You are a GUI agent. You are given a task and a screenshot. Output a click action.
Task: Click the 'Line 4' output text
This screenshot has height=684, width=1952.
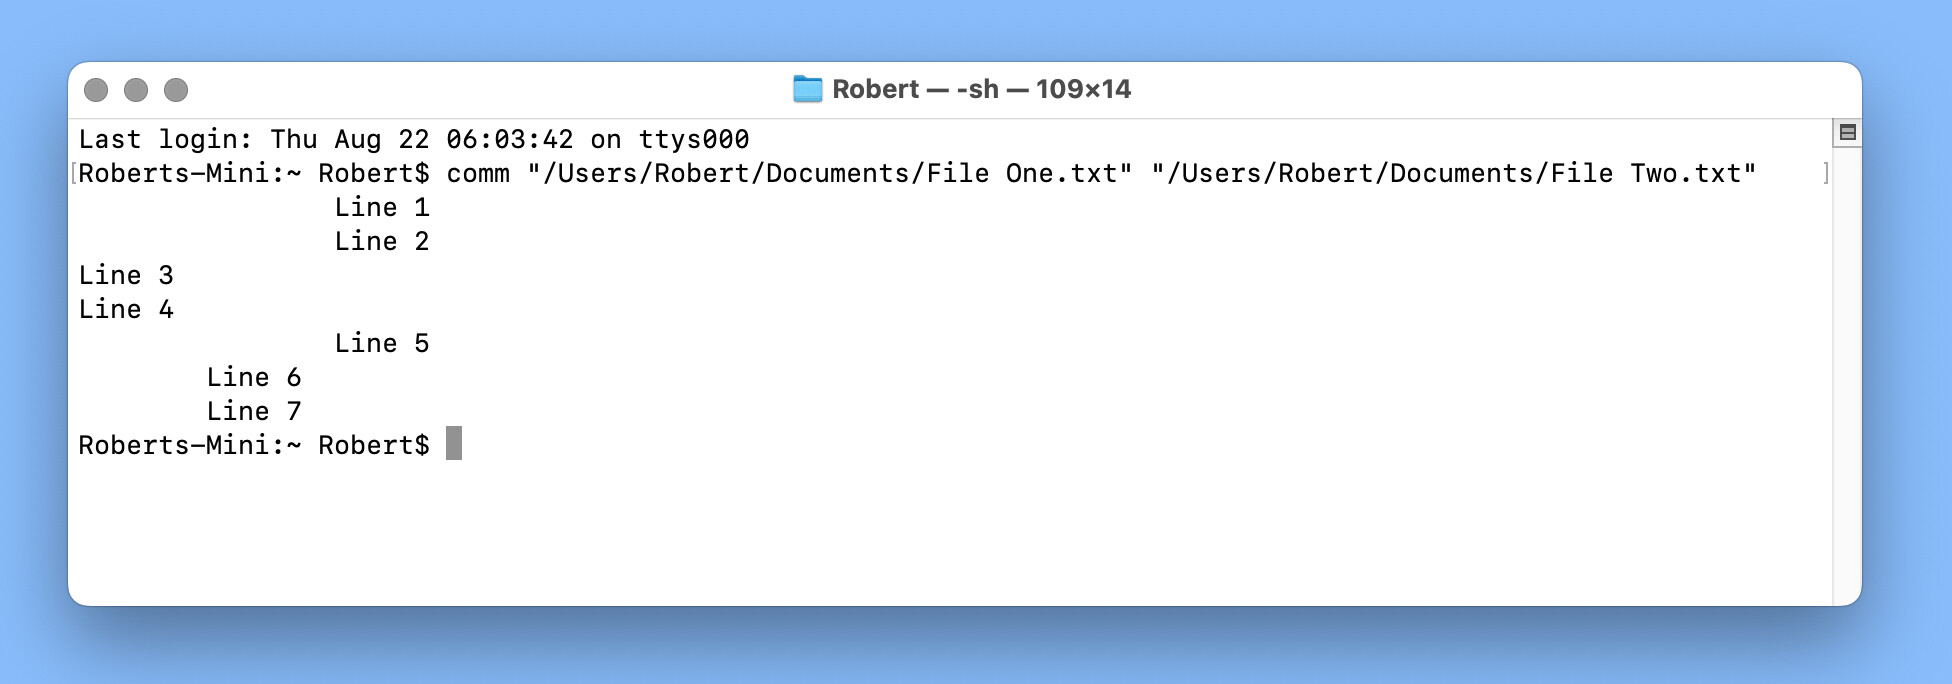coord(126,309)
